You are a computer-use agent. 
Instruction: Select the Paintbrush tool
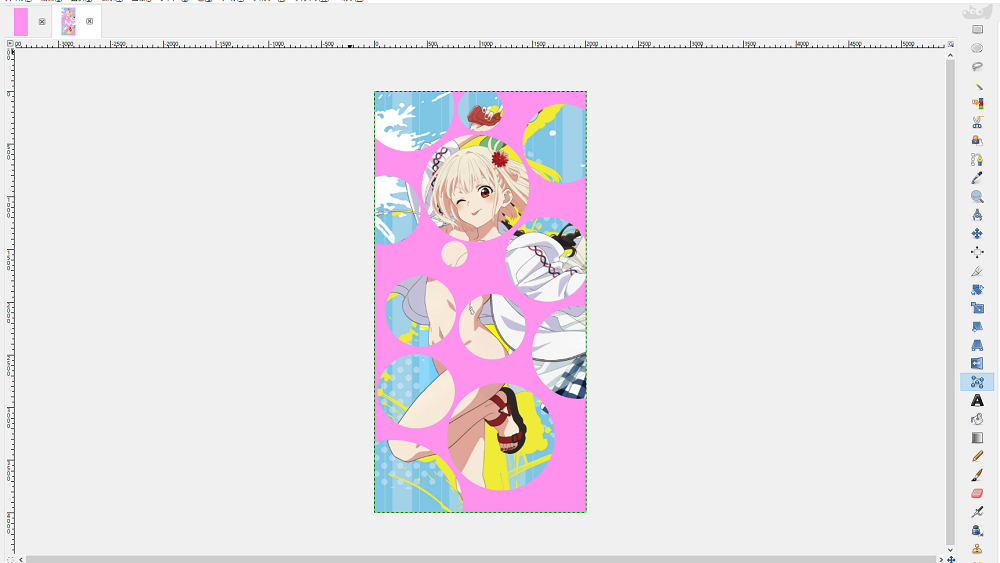977,474
